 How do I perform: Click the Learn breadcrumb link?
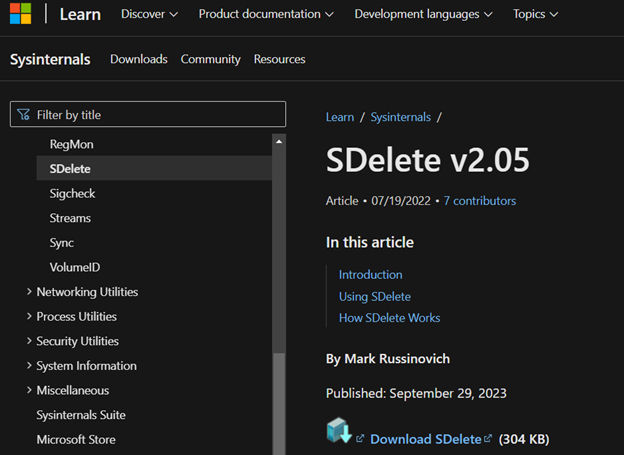click(x=340, y=117)
